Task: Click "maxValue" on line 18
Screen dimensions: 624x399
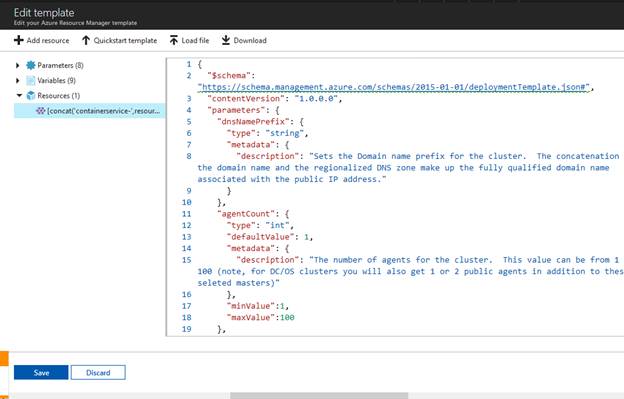Action: (251, 318)
